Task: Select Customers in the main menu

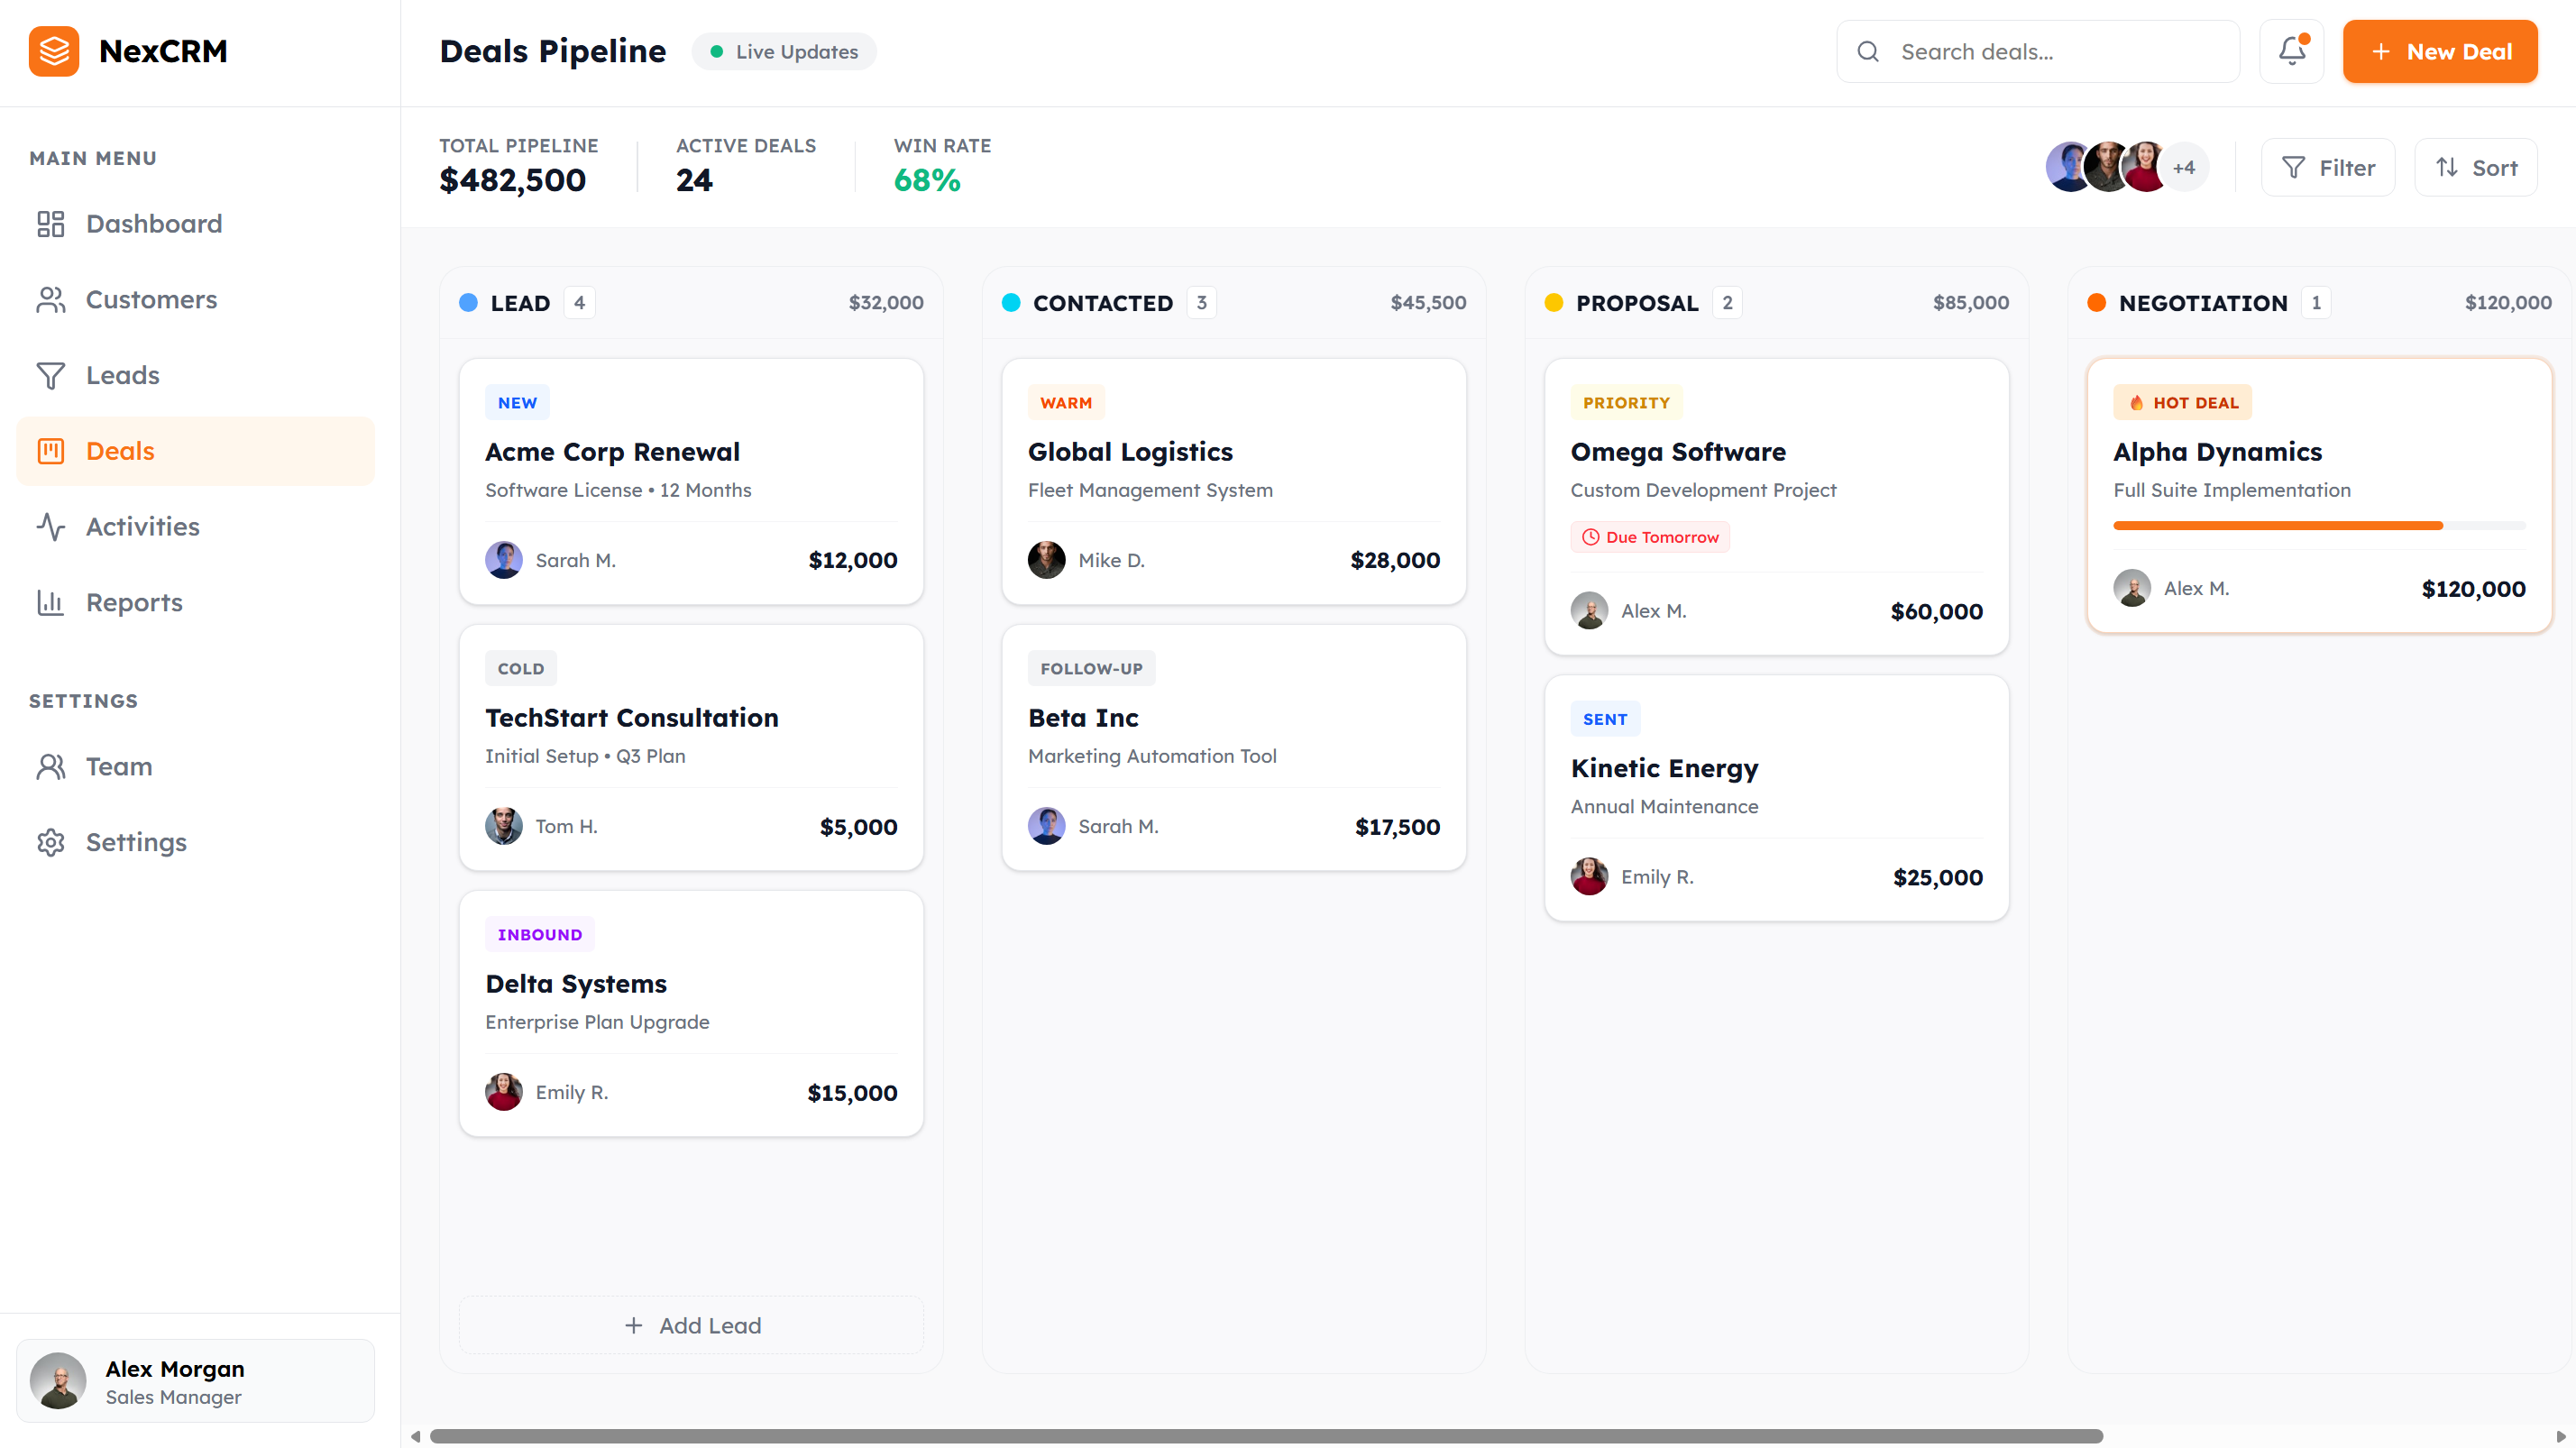Action: [151, 300]
